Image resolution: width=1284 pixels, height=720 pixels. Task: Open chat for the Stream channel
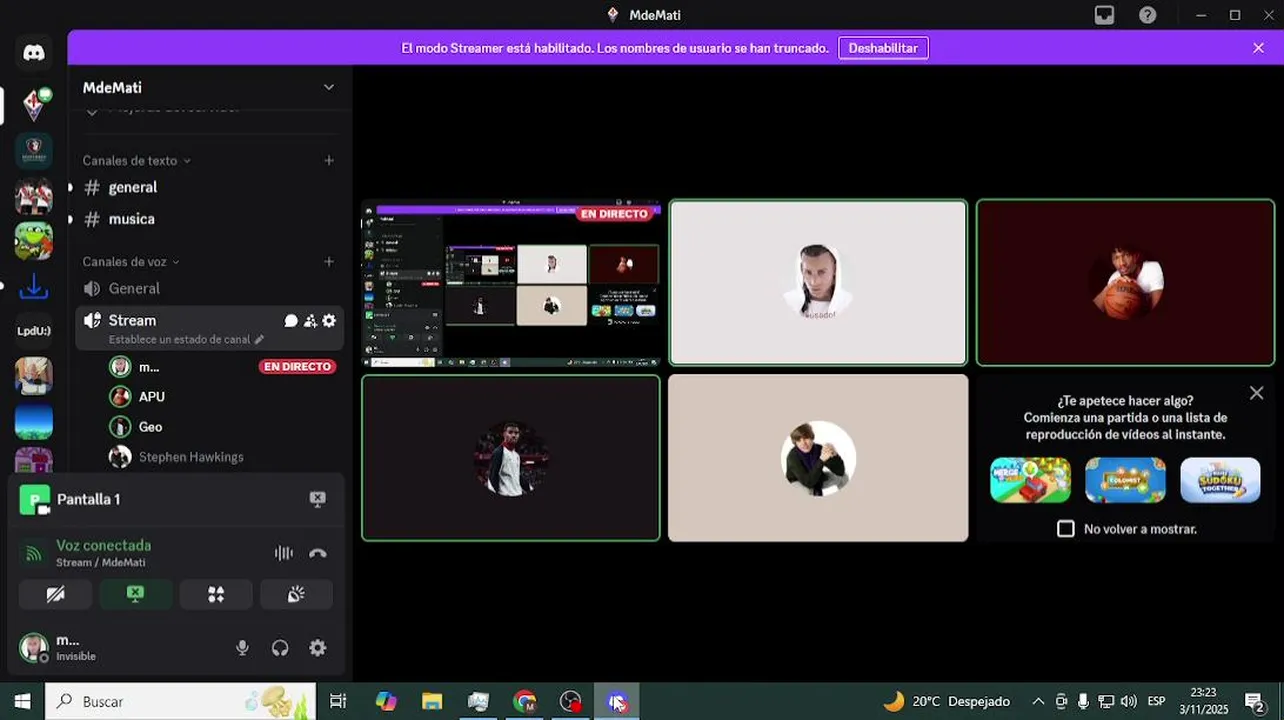click(291, 321)
